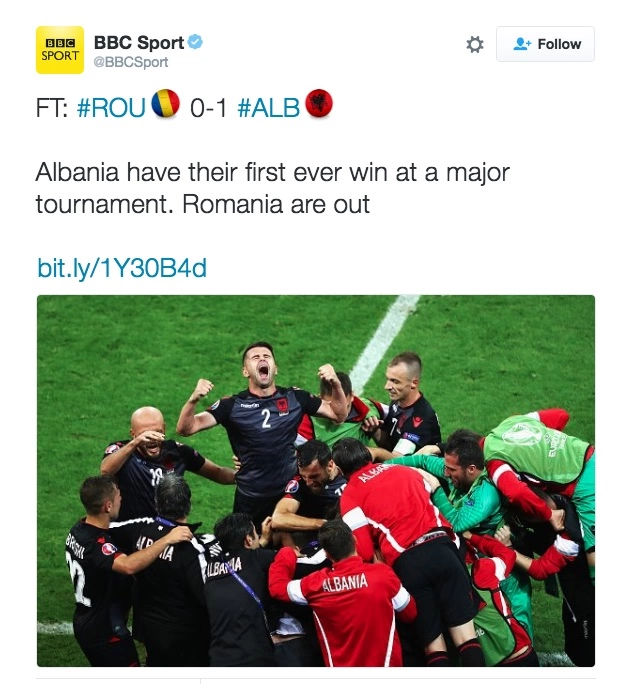635x684 pixels.
Task: Open the #ALB hashtag
Action: [269, 107]
